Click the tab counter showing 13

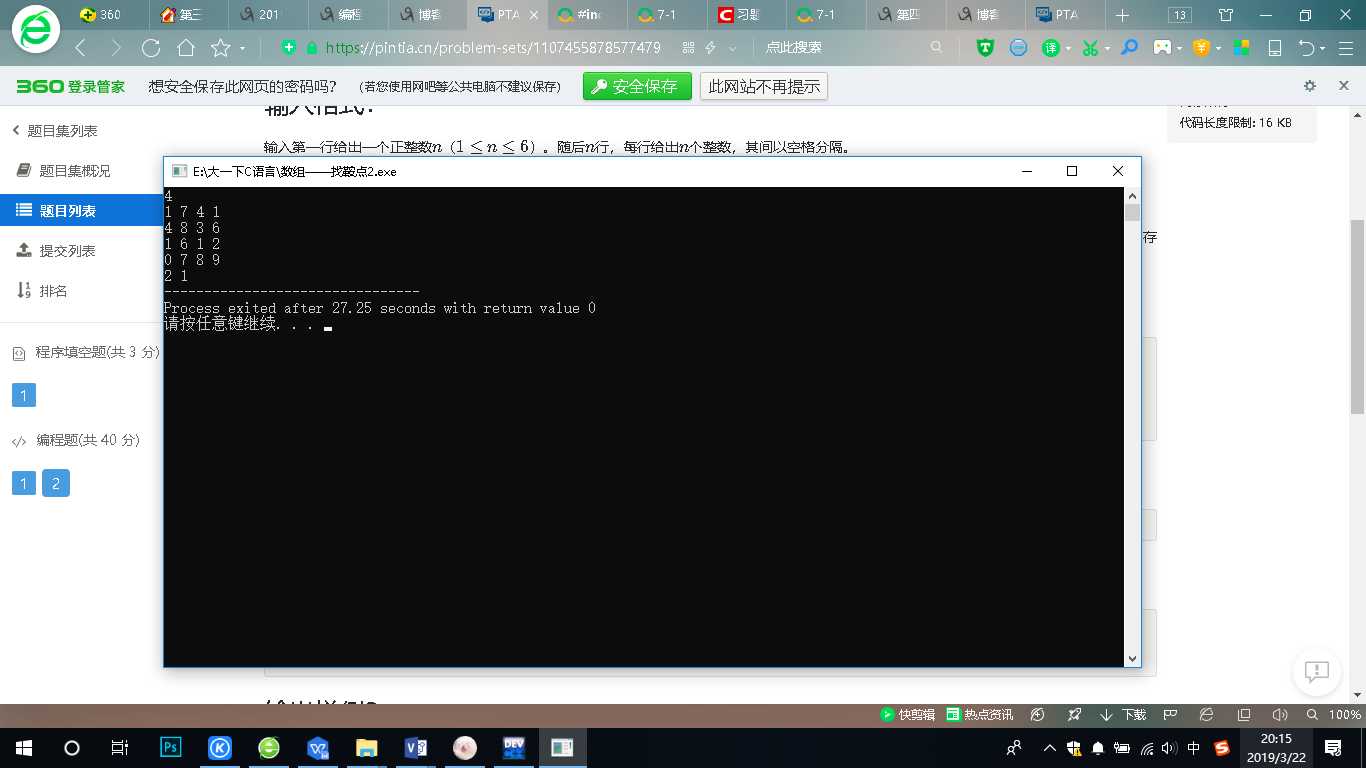click(1180, 15)
